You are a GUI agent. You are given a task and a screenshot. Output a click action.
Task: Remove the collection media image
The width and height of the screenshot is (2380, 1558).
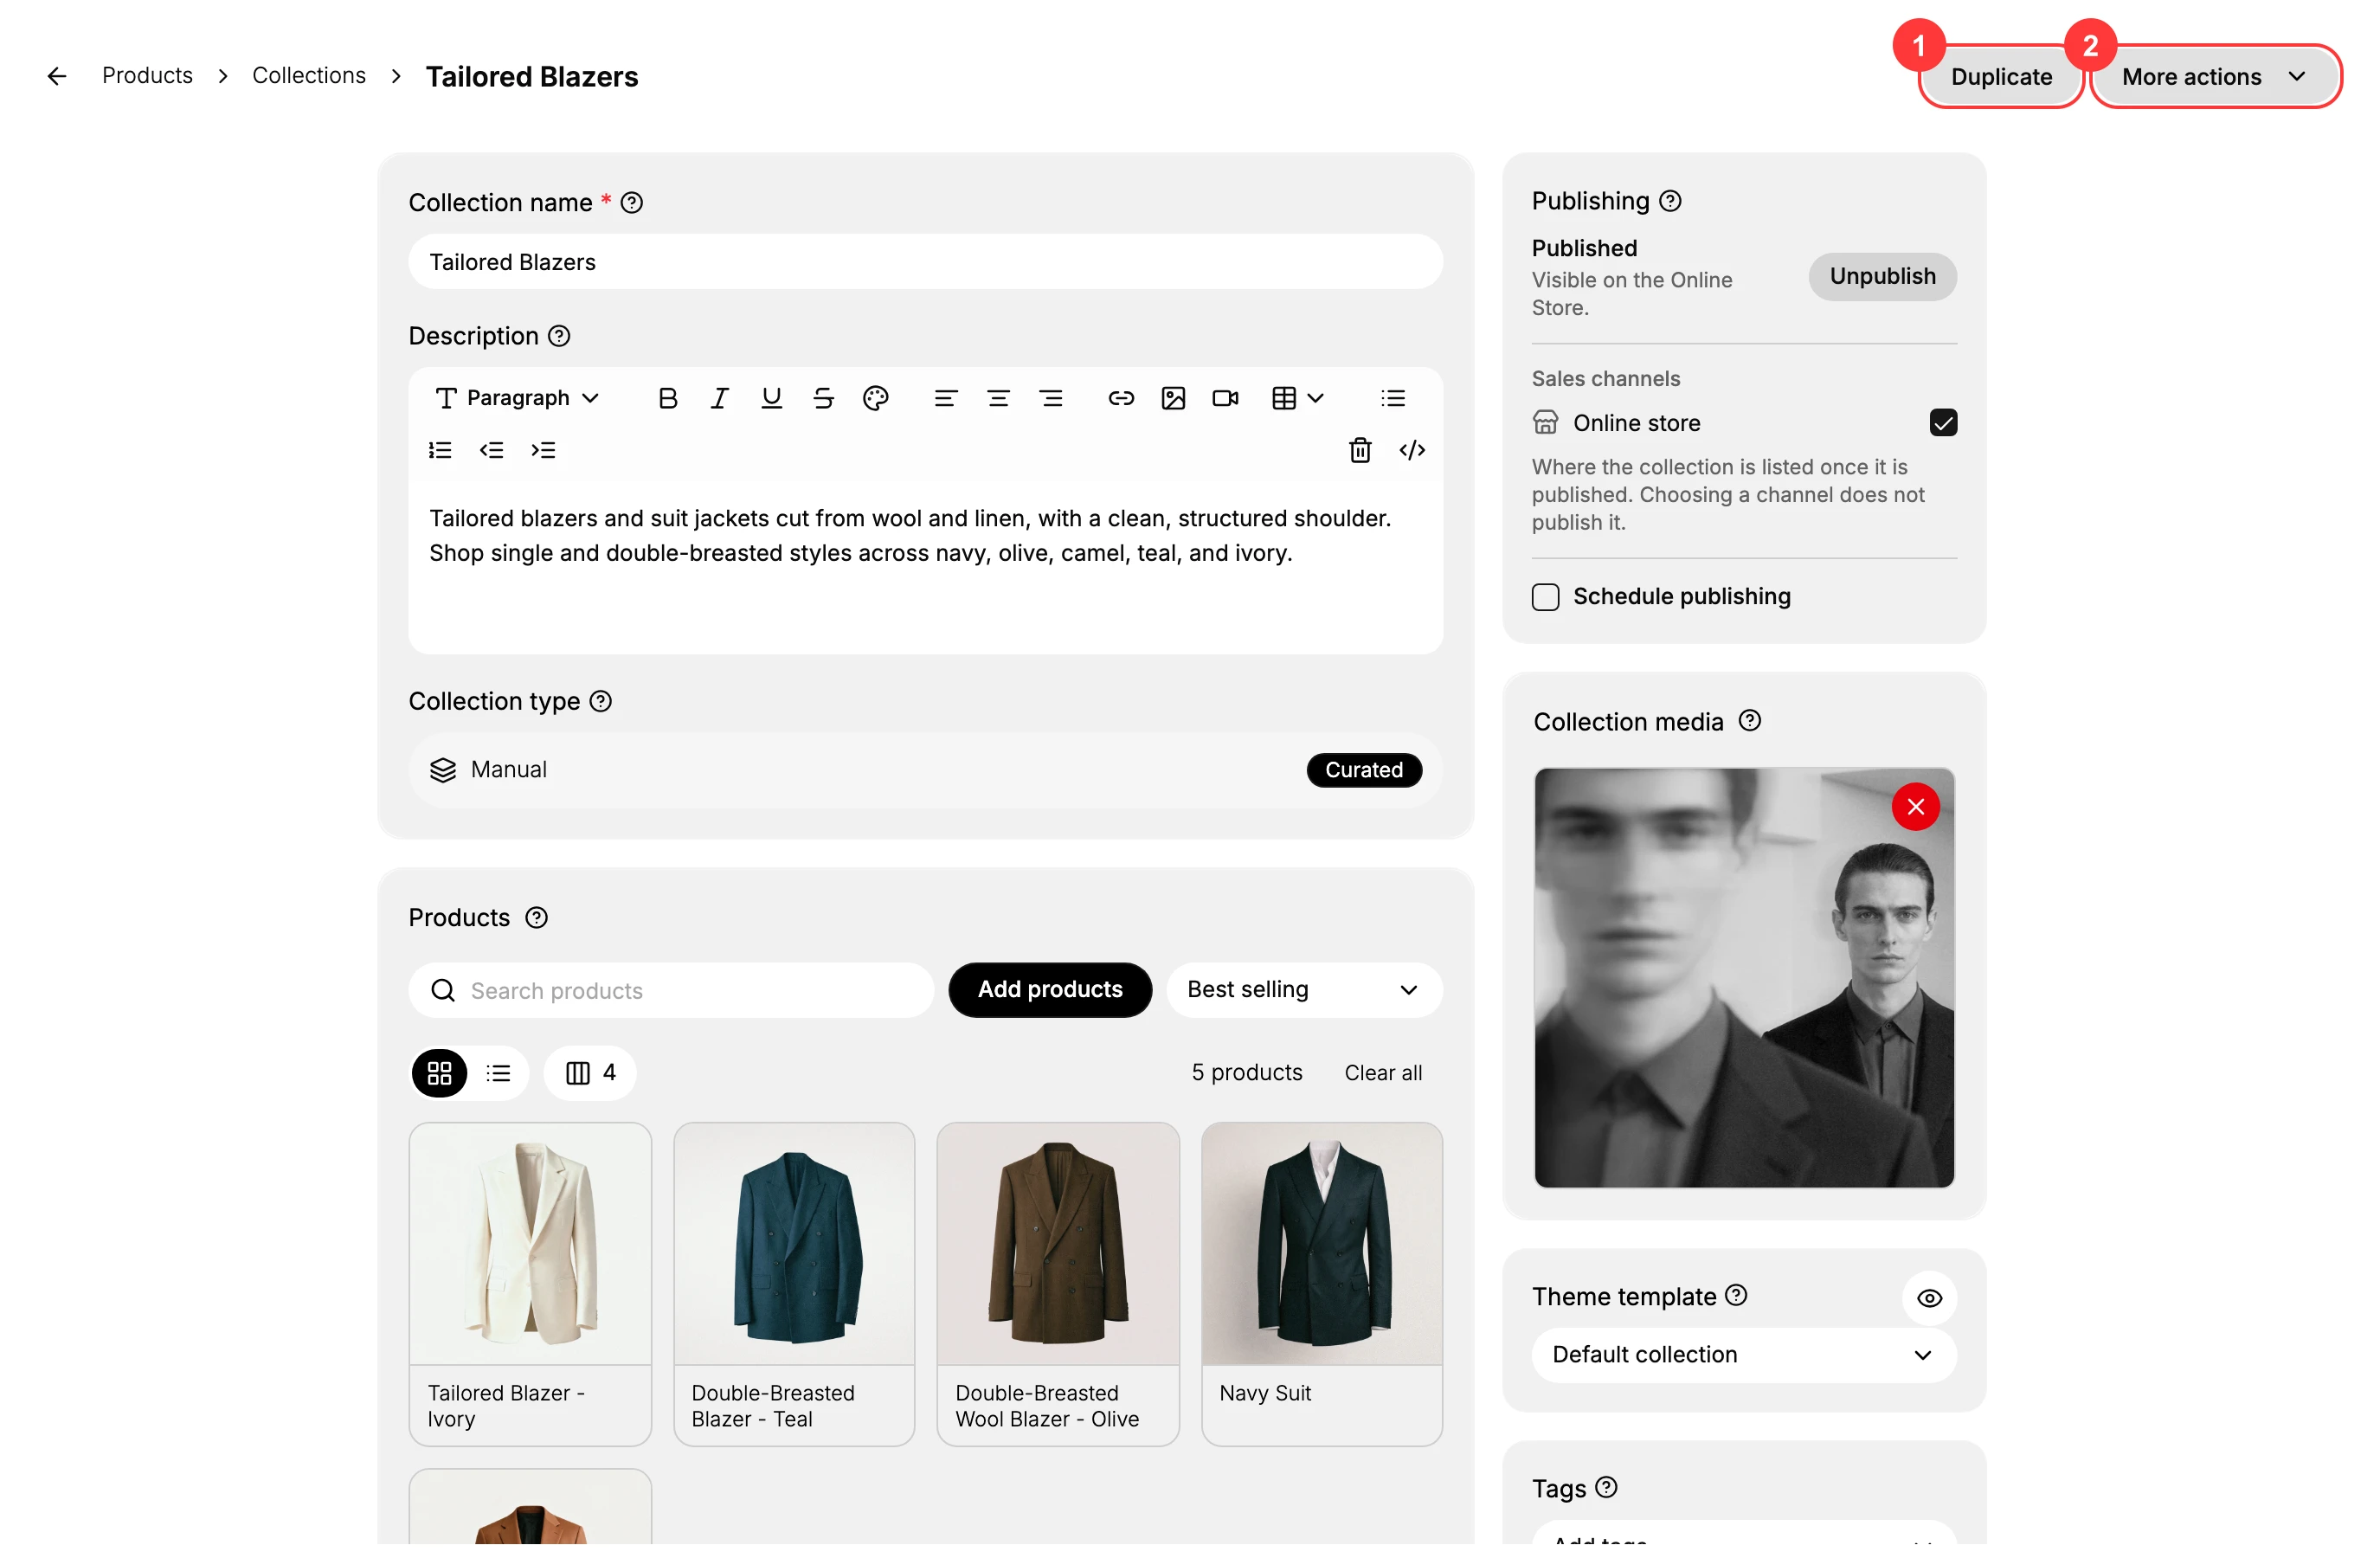[x=1915, y=807]
